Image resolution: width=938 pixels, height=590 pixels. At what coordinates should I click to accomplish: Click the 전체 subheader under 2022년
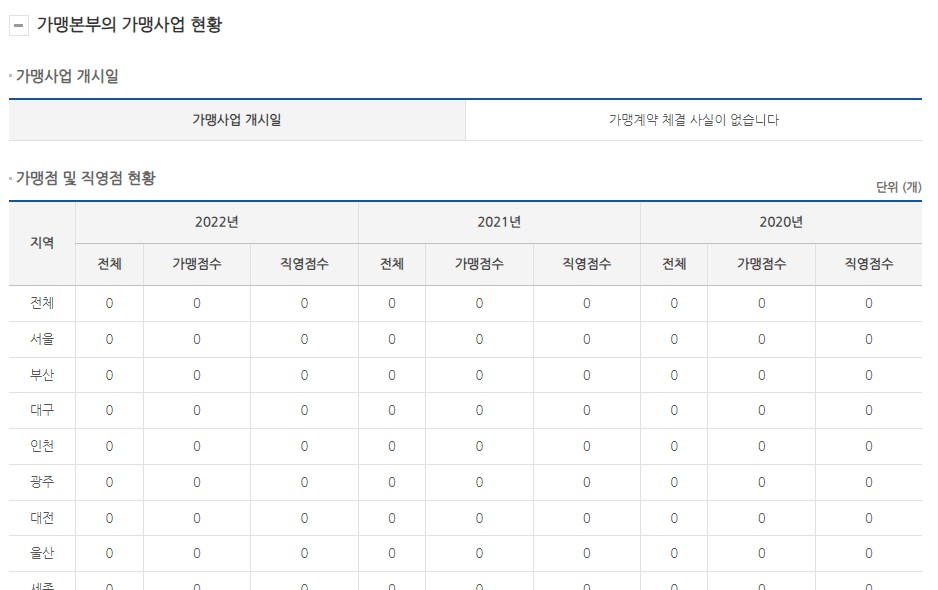point(109,264)
